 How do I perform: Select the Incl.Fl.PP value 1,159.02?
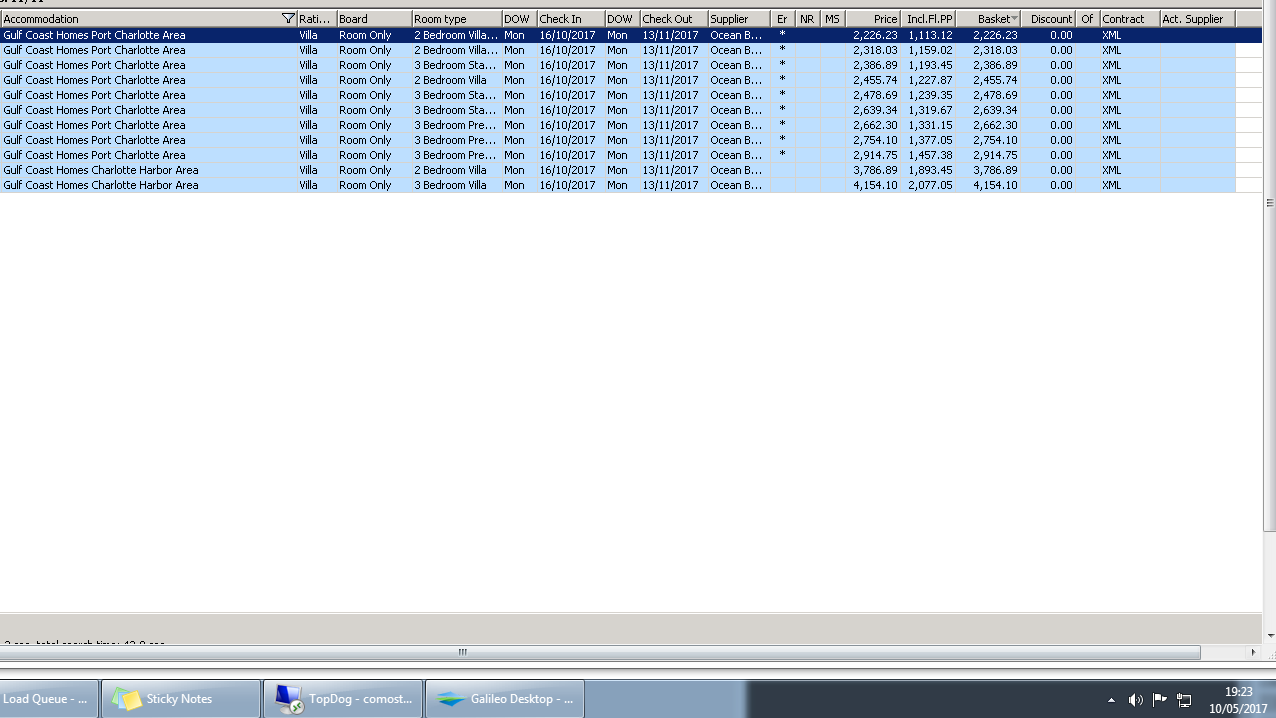930,50
